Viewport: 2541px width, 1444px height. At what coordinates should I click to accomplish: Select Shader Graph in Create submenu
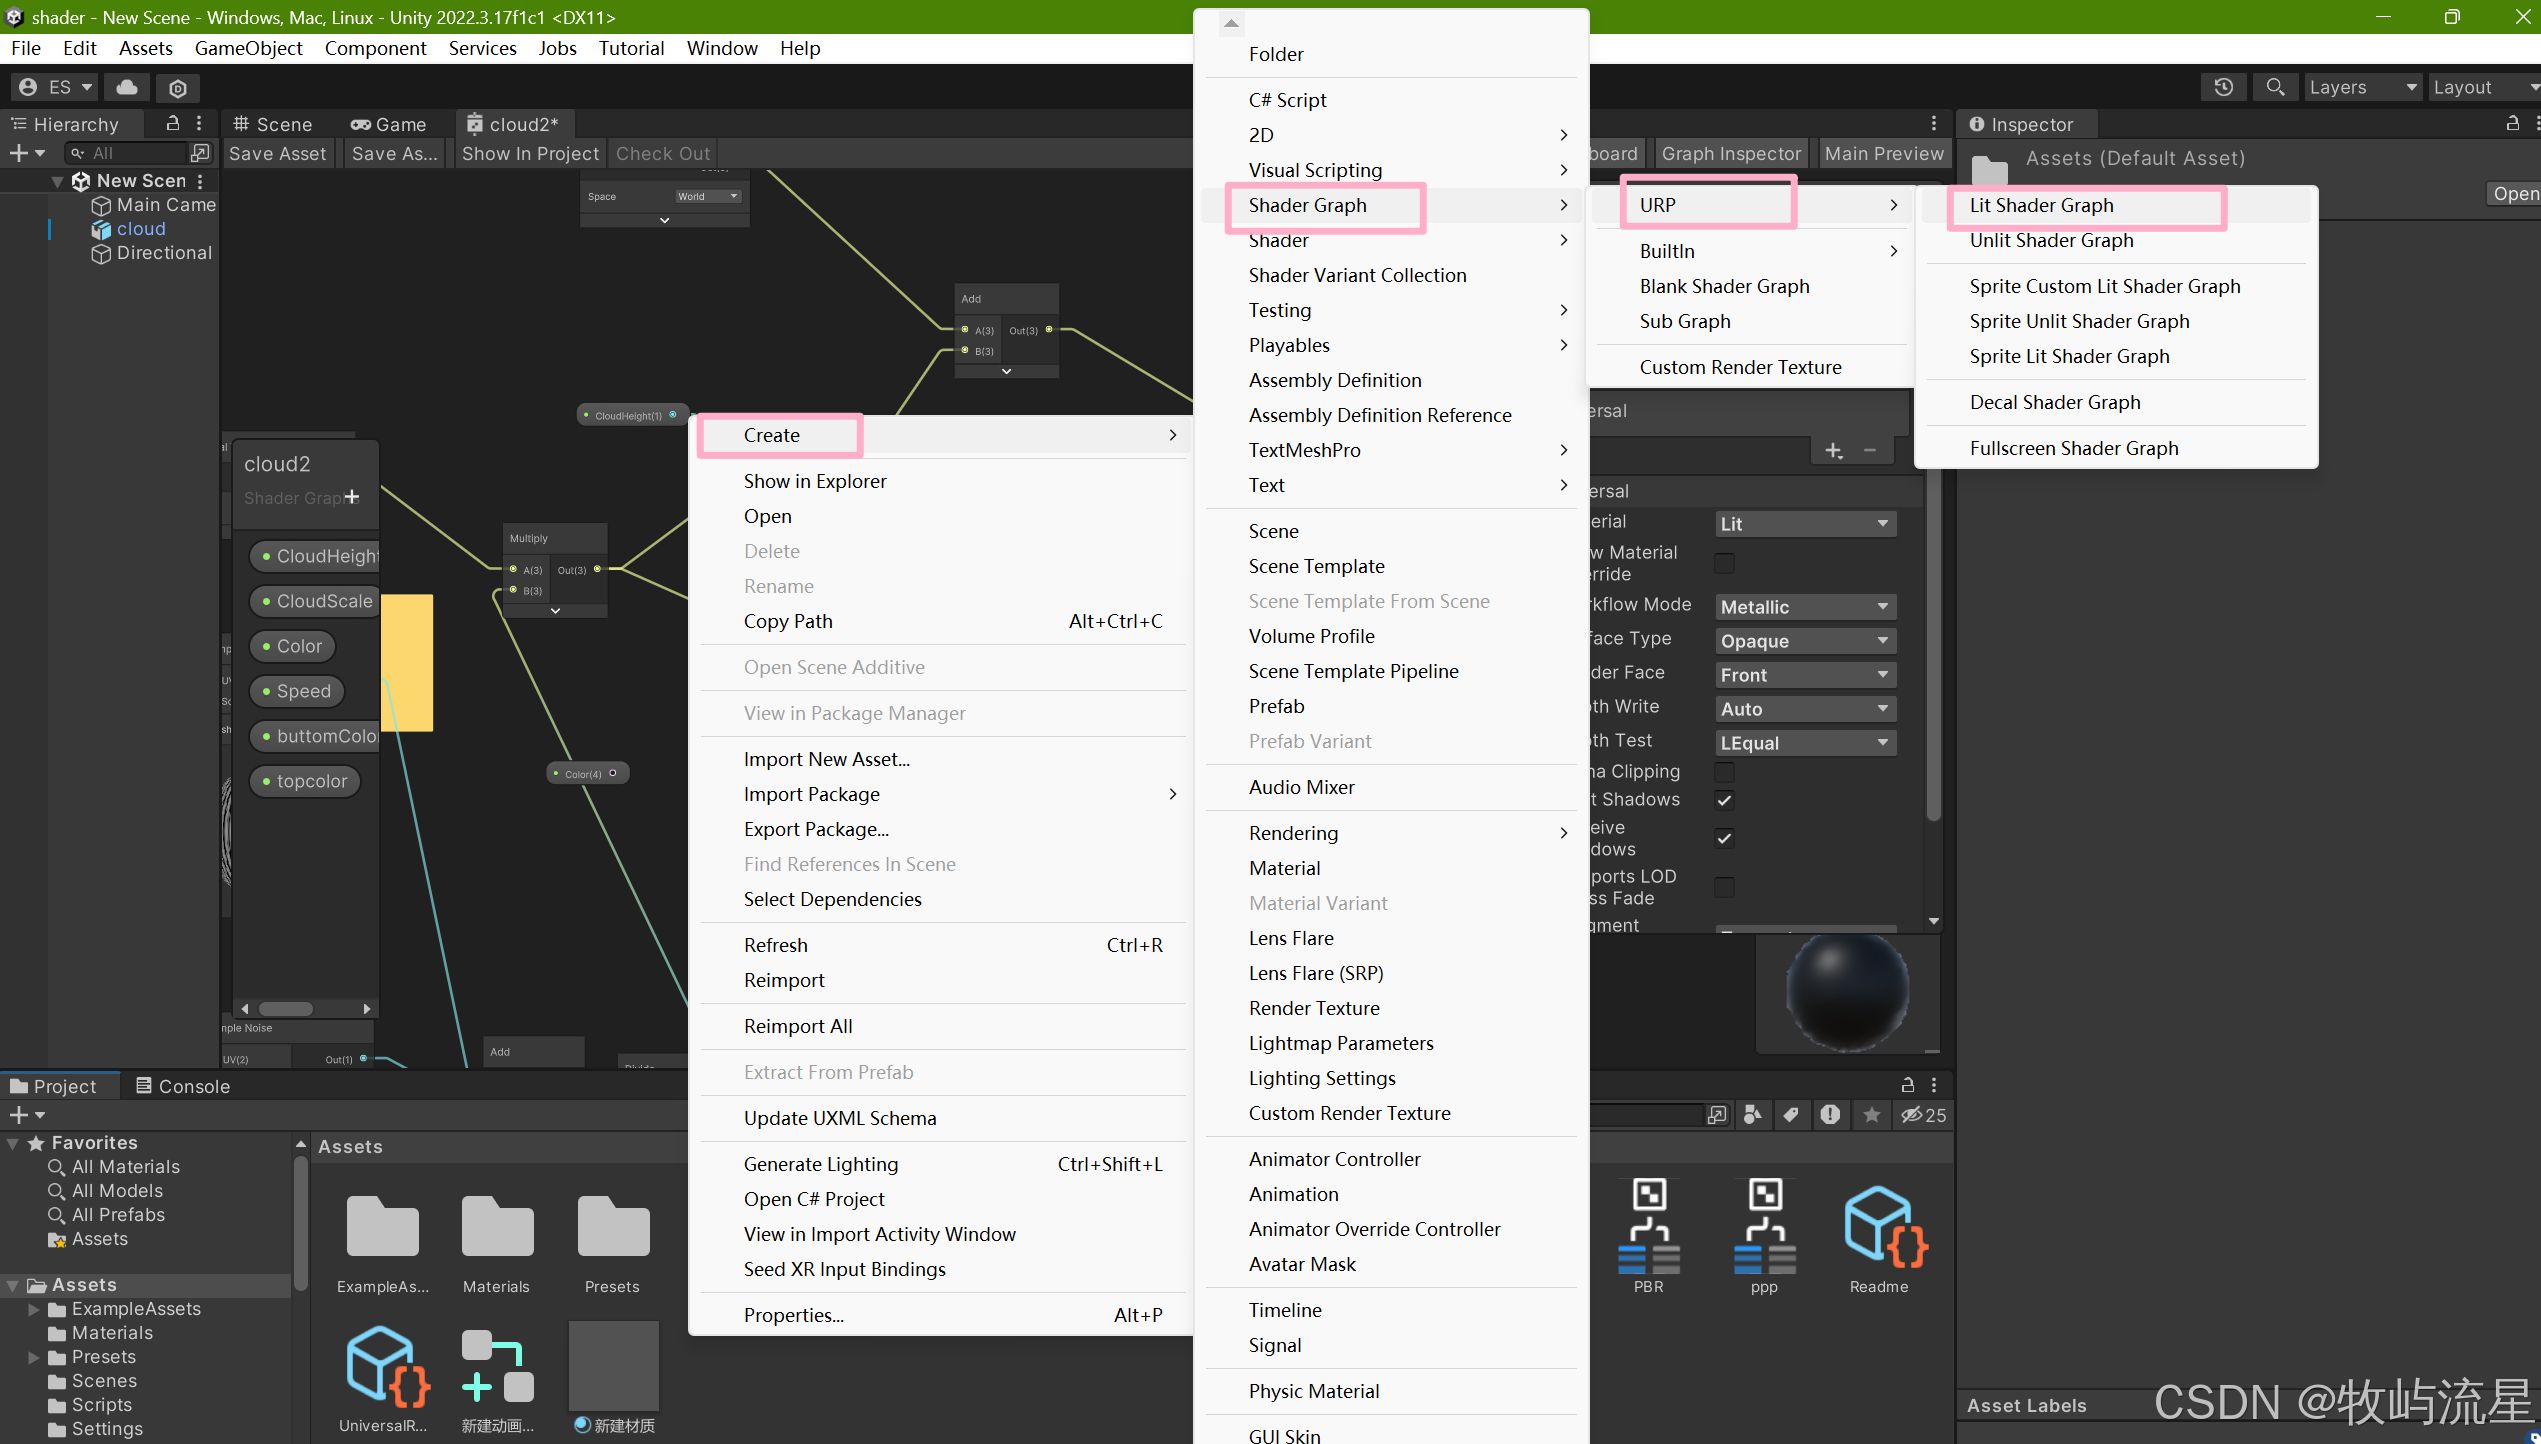[1307, 205]
